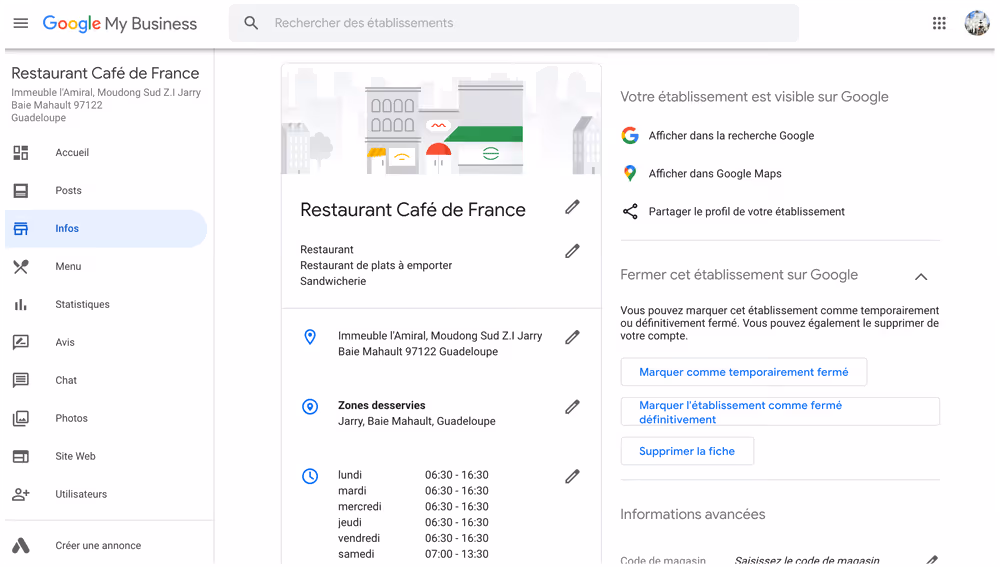
Task: Click the lundi hours row
Action: 413,475
